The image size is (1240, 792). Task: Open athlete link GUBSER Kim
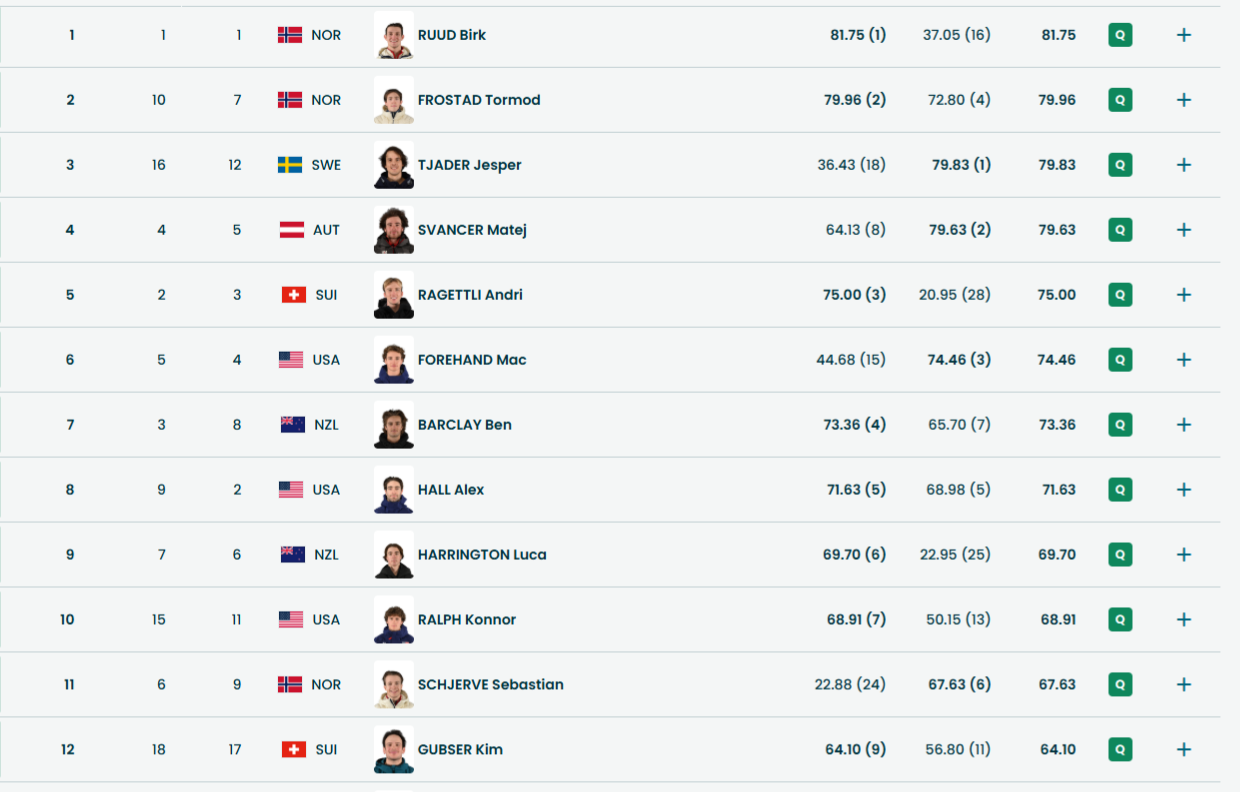(x=460, y=750)
